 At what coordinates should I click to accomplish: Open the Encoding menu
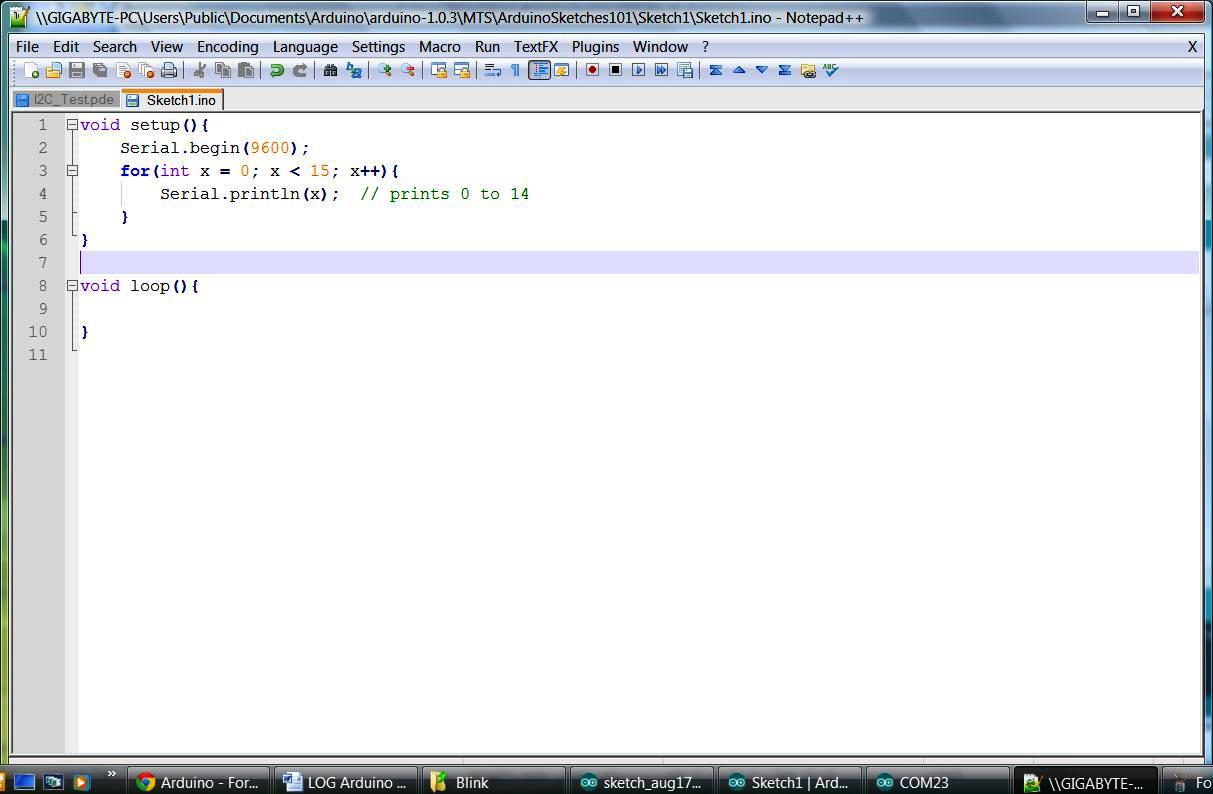[228, 47]
